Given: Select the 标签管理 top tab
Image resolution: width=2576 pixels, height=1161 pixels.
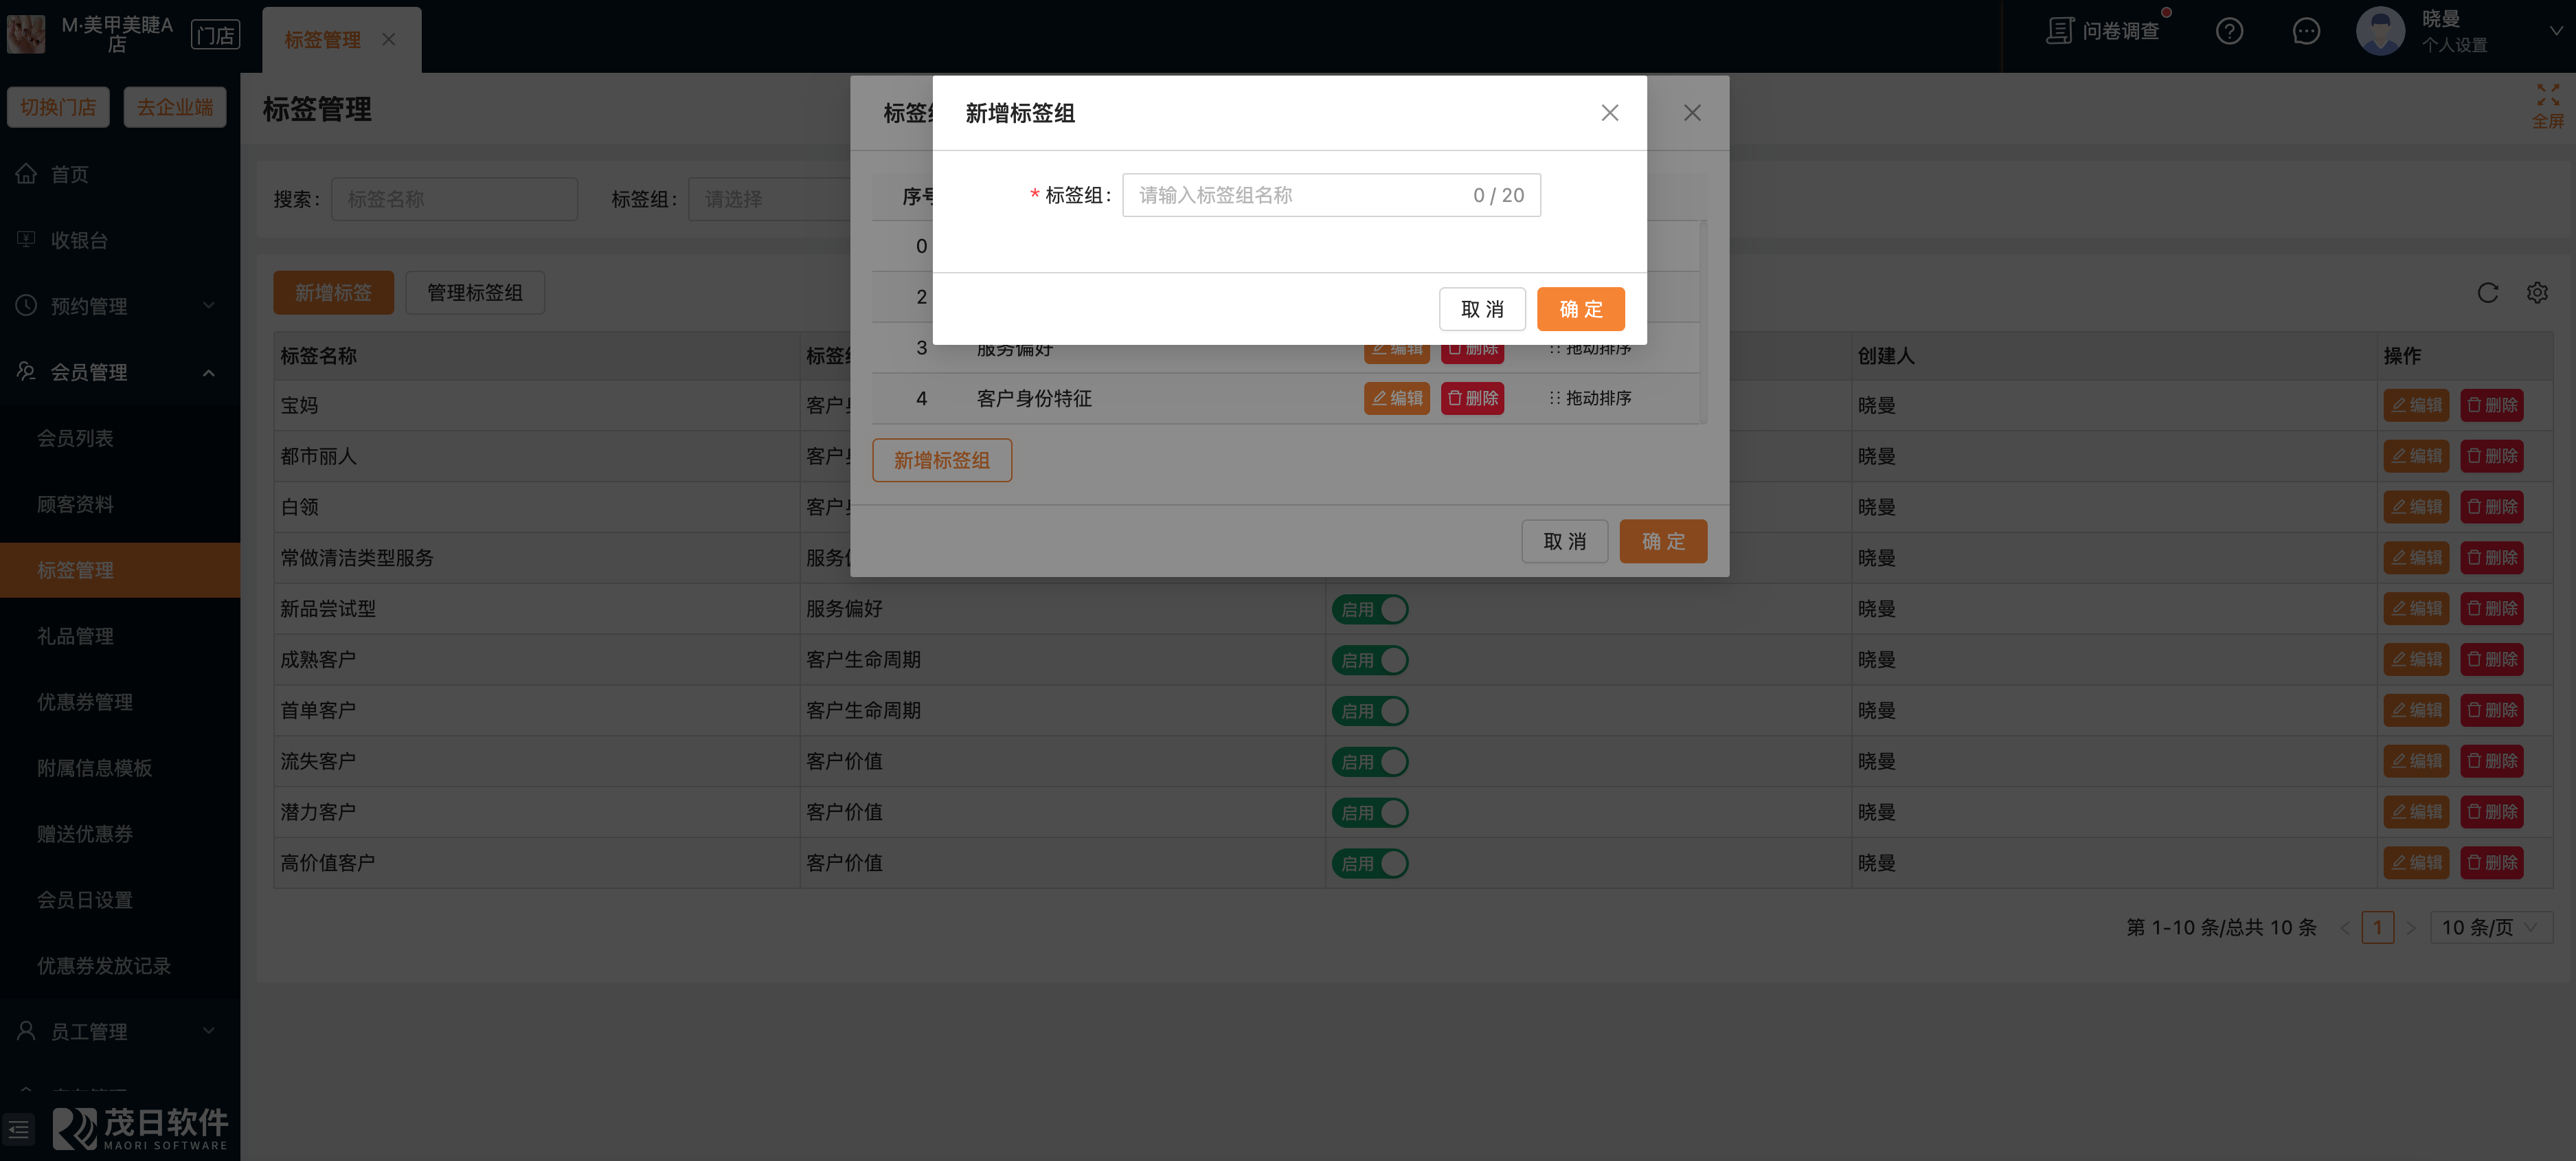Looking at the screenshot, I should pos(322,40).
